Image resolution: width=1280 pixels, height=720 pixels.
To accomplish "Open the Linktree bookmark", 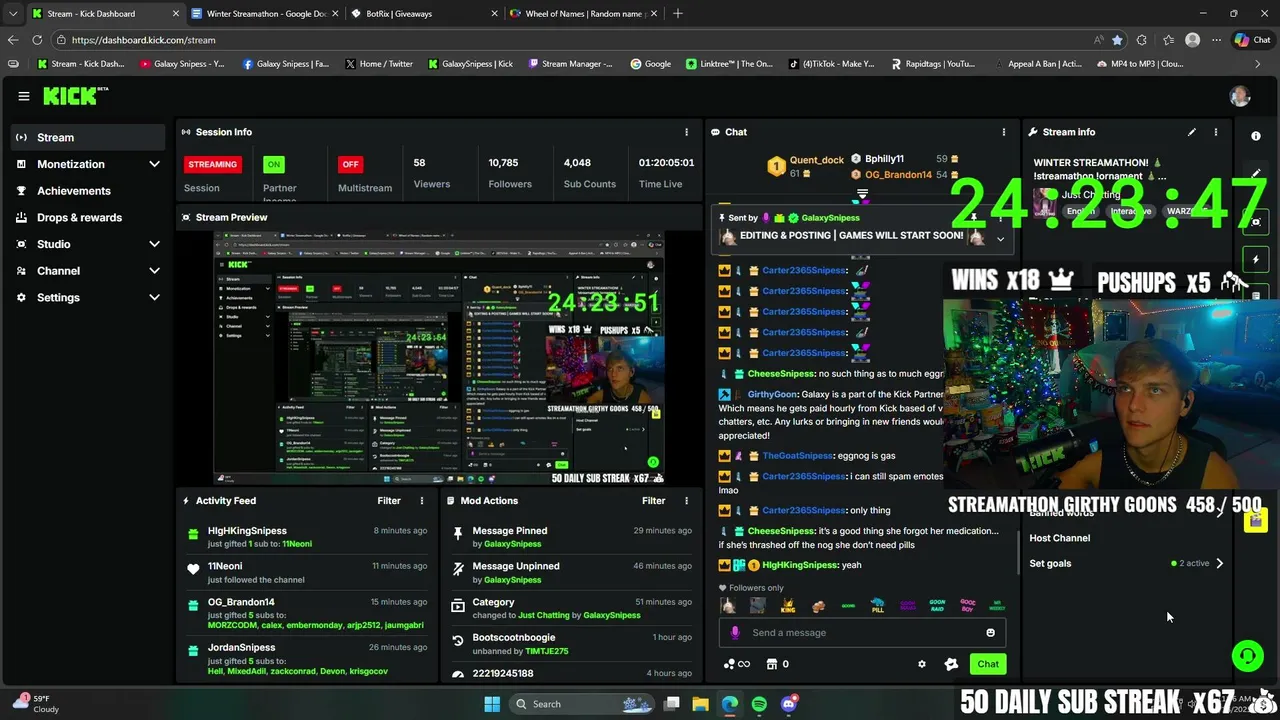I will point(730,64).
